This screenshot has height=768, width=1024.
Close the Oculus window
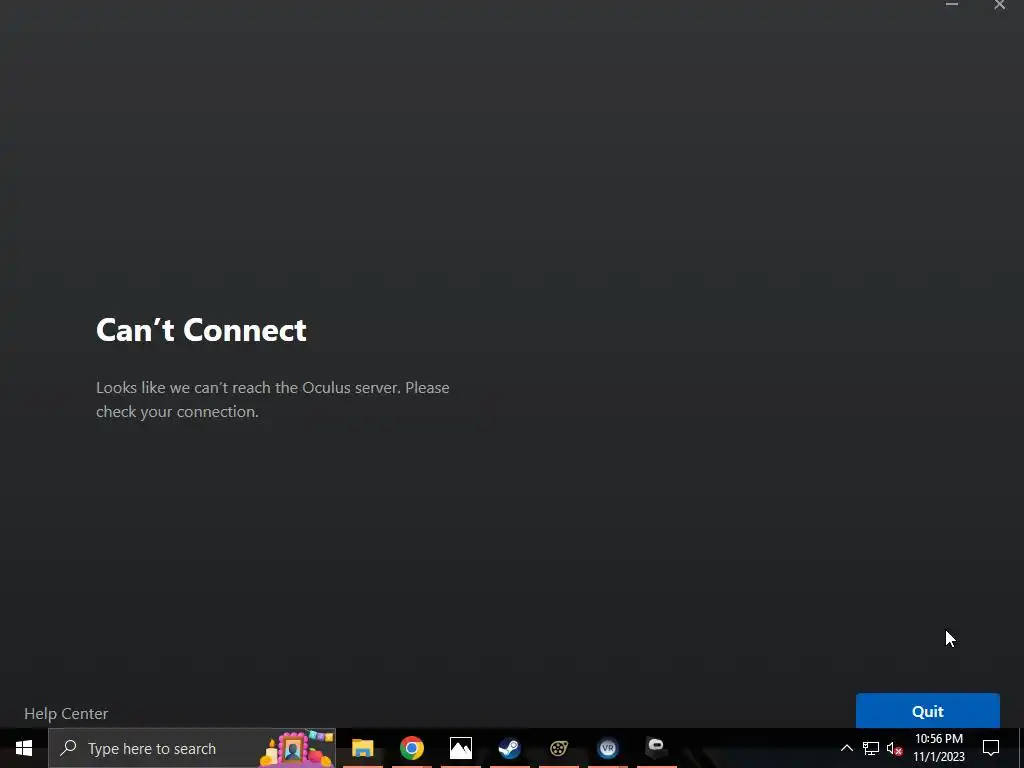tap(999, 5)
